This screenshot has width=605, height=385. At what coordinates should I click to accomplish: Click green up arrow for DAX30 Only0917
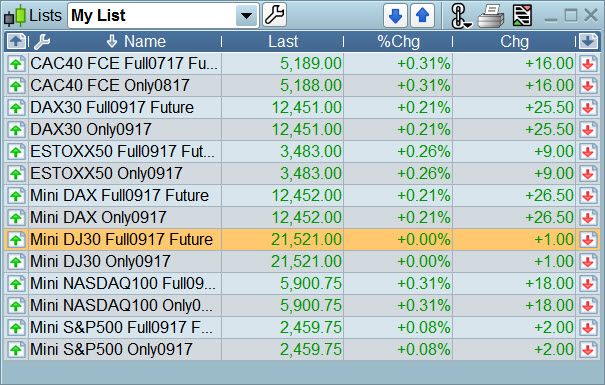point(16,130)
